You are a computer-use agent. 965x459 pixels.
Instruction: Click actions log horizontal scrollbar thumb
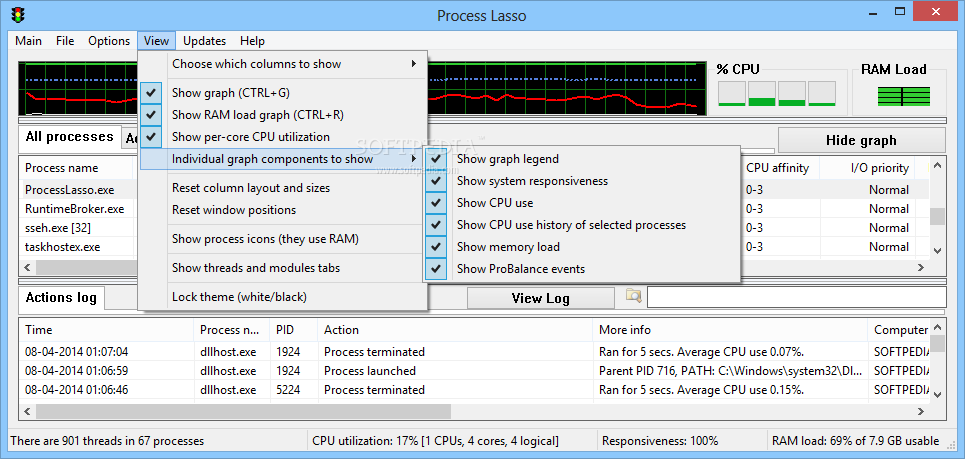click(x=243, y=410)
